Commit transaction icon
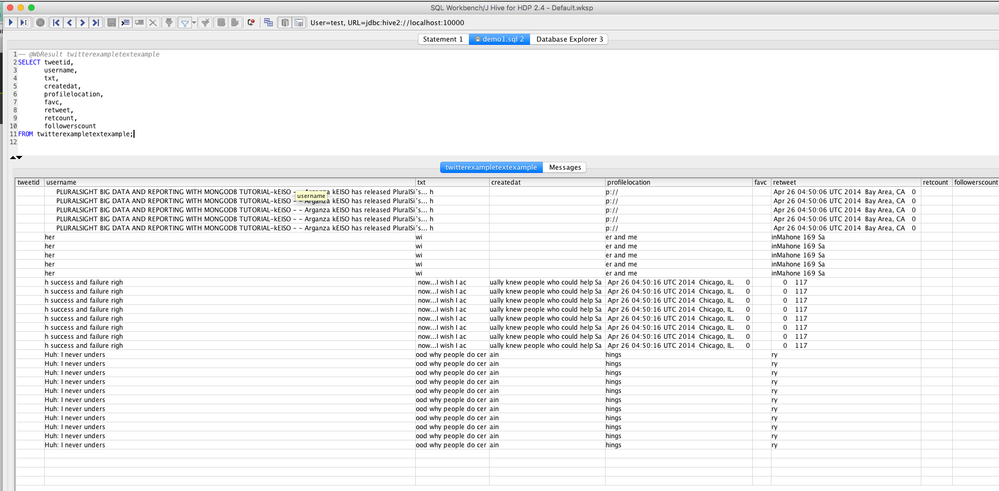 coord(221,22)
